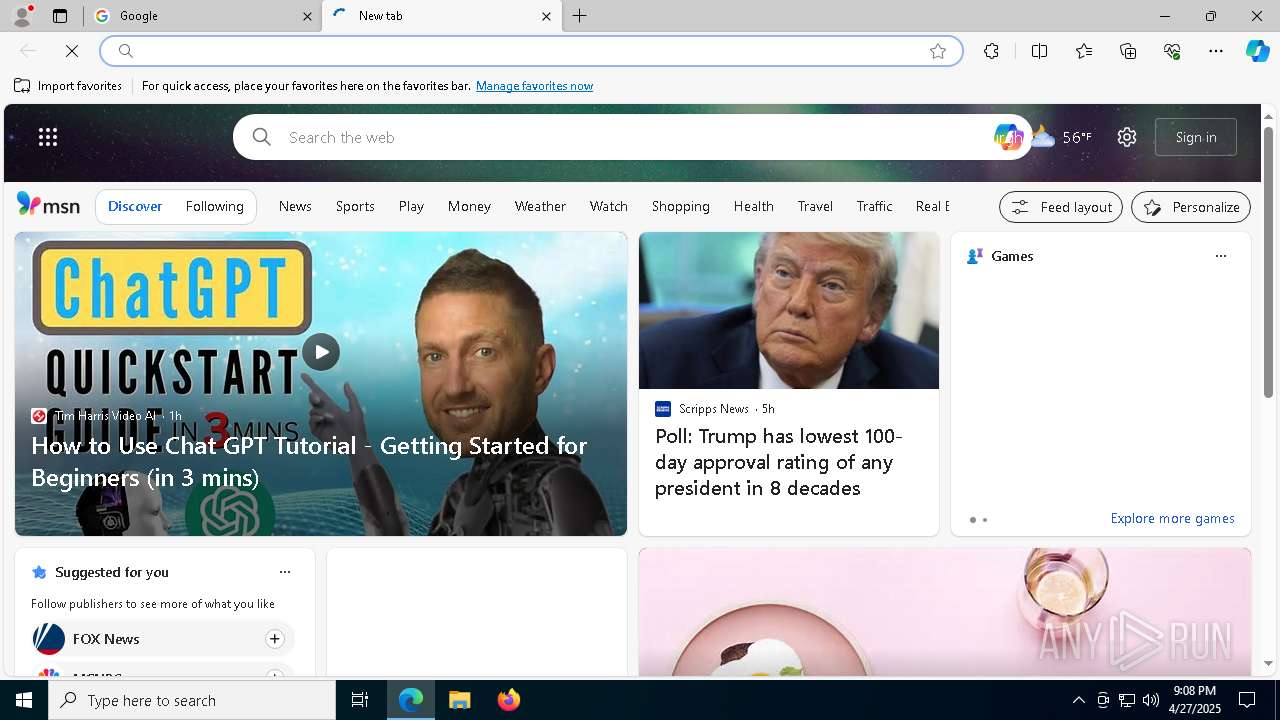This screenshot has height=720, width=1280.
Task: Open Split screen view
Action: (1039, 51)
